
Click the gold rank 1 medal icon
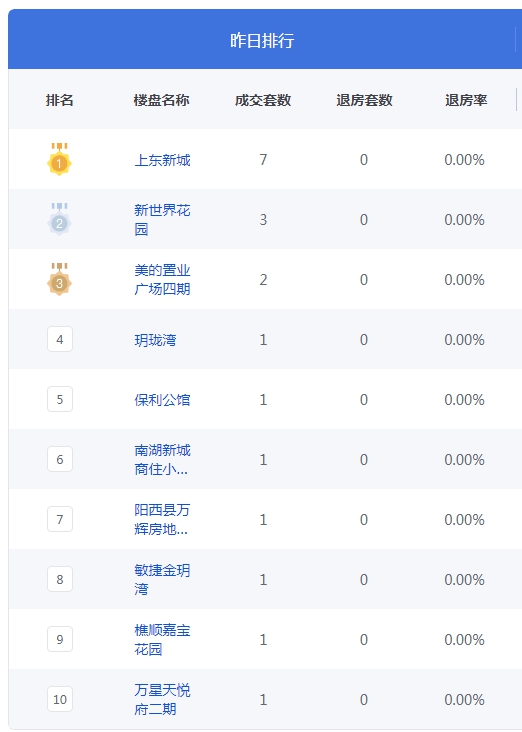pyautogui.click(x=59, y=159)
